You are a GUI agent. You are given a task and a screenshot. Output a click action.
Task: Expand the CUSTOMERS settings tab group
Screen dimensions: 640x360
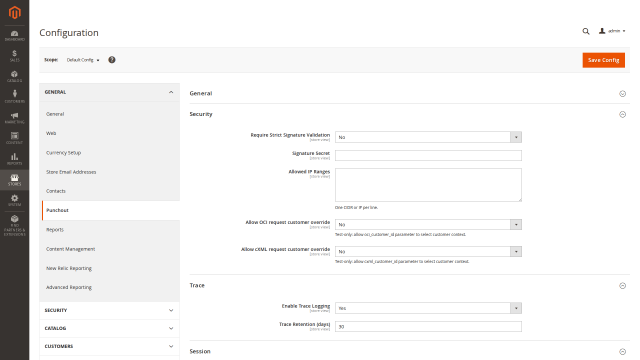click(109, 346)
